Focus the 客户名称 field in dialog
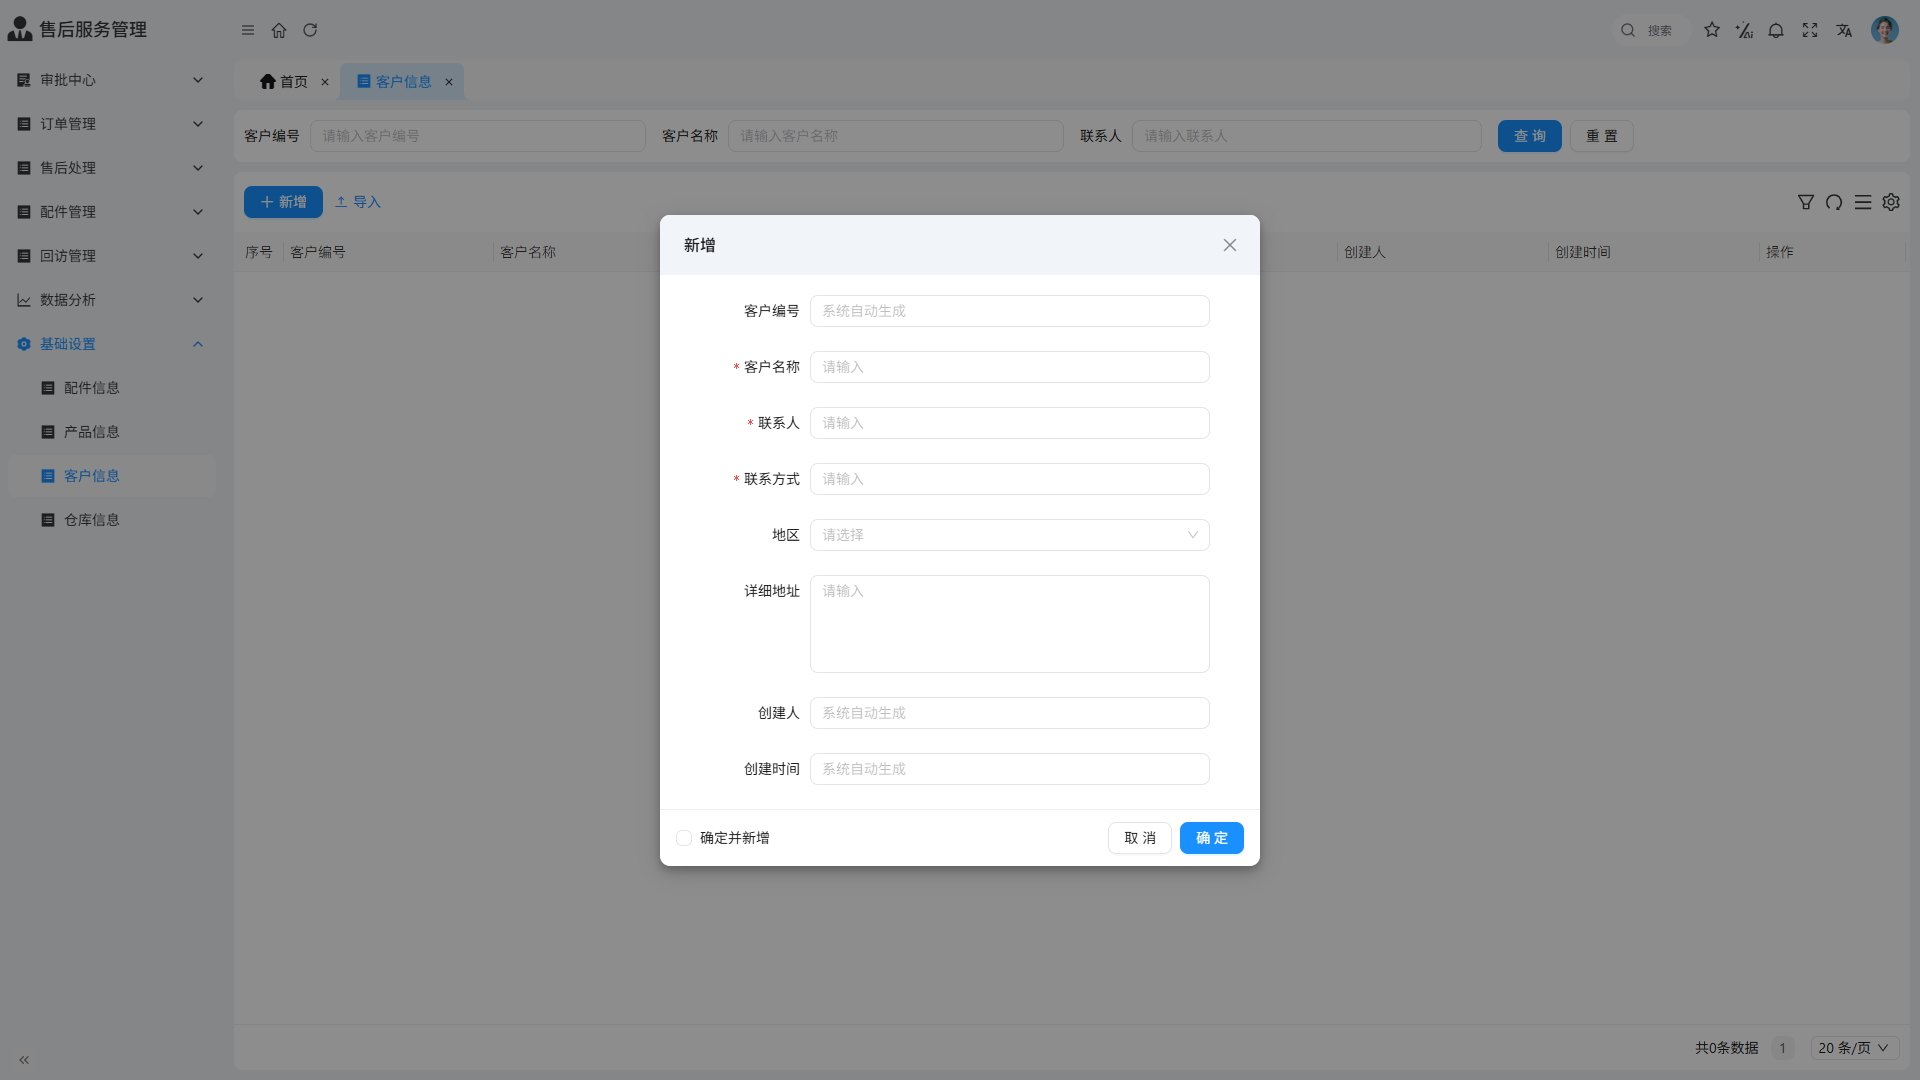1920x1080 pixels. pos(1010,367)
